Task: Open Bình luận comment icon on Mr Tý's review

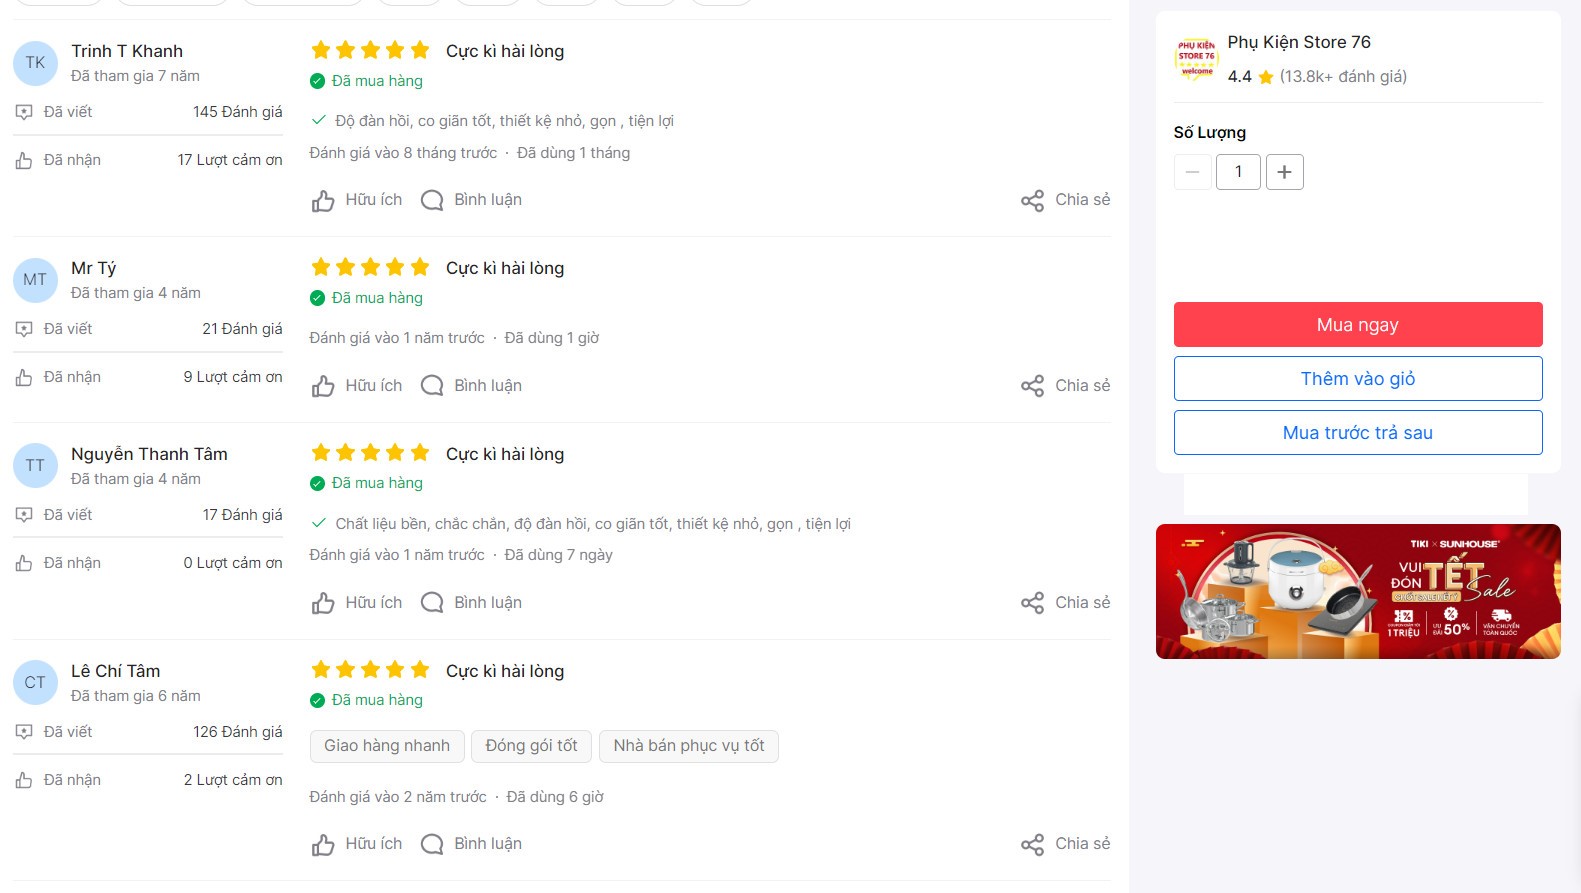Action: point(432,386)
